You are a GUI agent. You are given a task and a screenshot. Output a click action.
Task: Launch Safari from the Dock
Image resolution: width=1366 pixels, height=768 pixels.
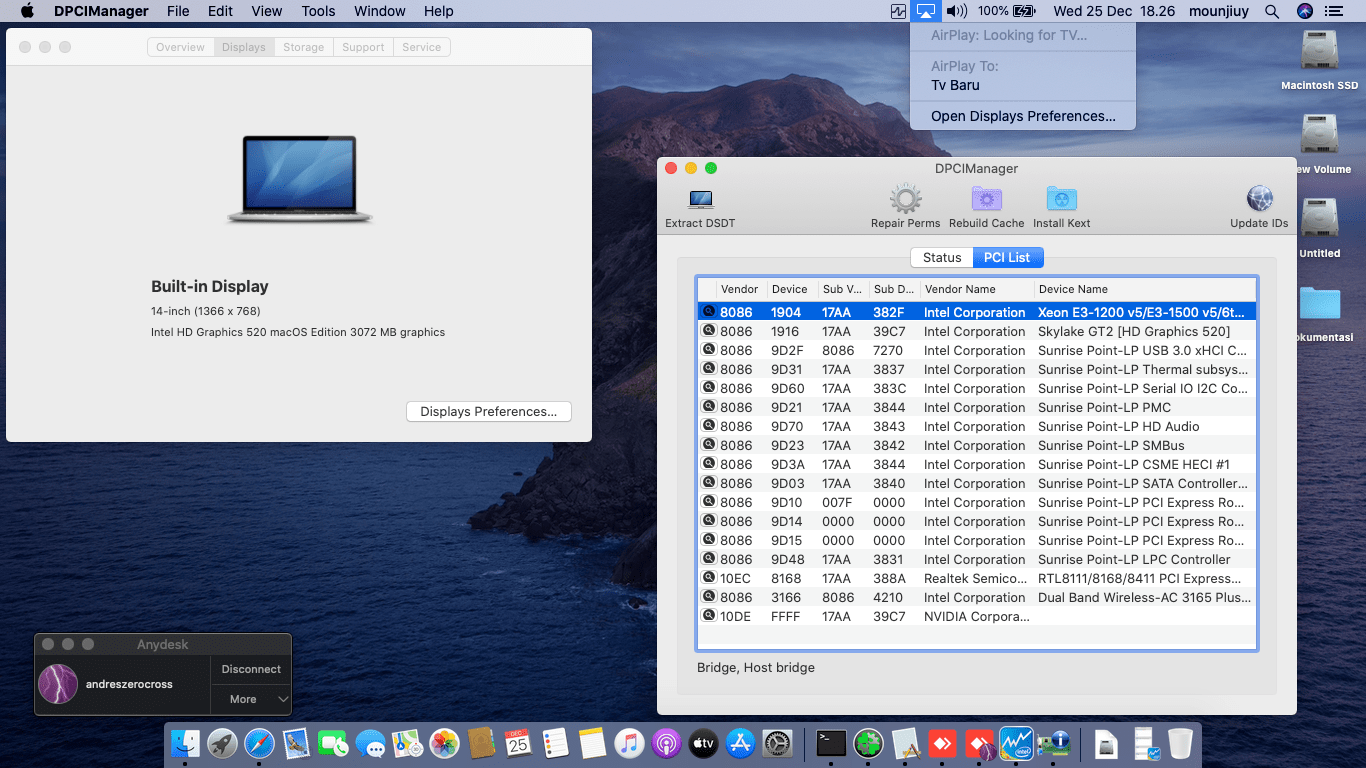[x=259, y=743]
